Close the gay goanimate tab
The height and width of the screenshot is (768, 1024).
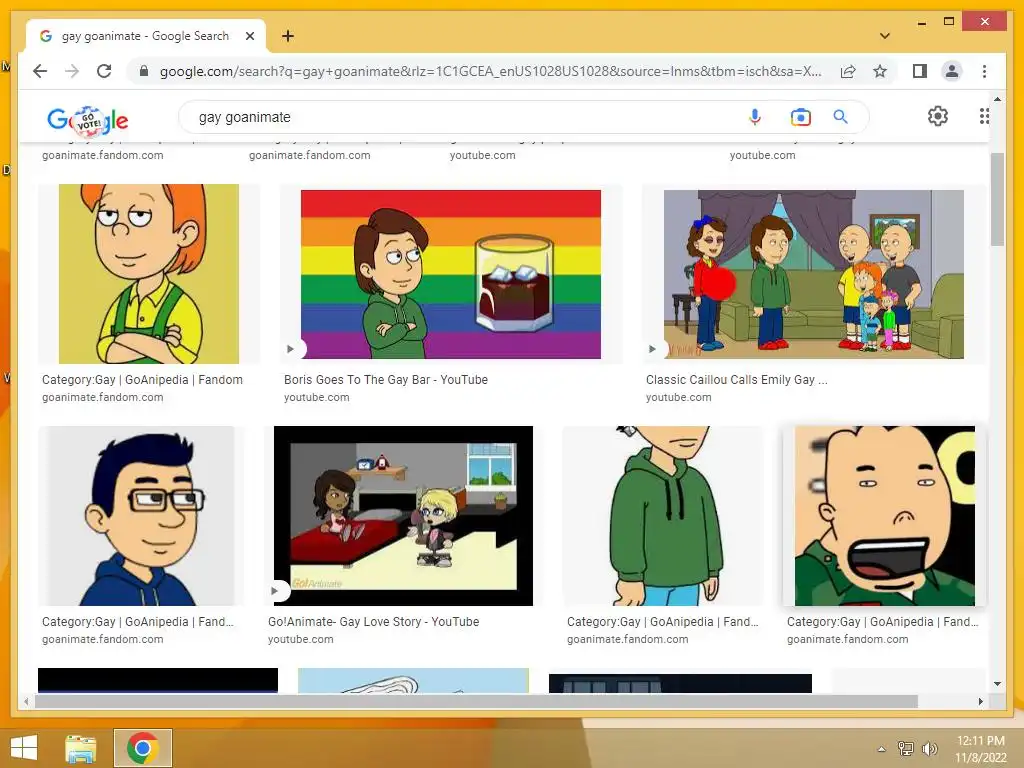tap(249, 37)
